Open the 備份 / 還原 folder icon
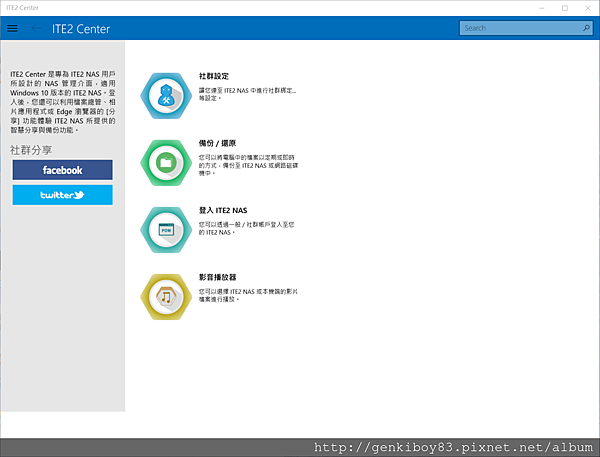 [x=166, y=163]
